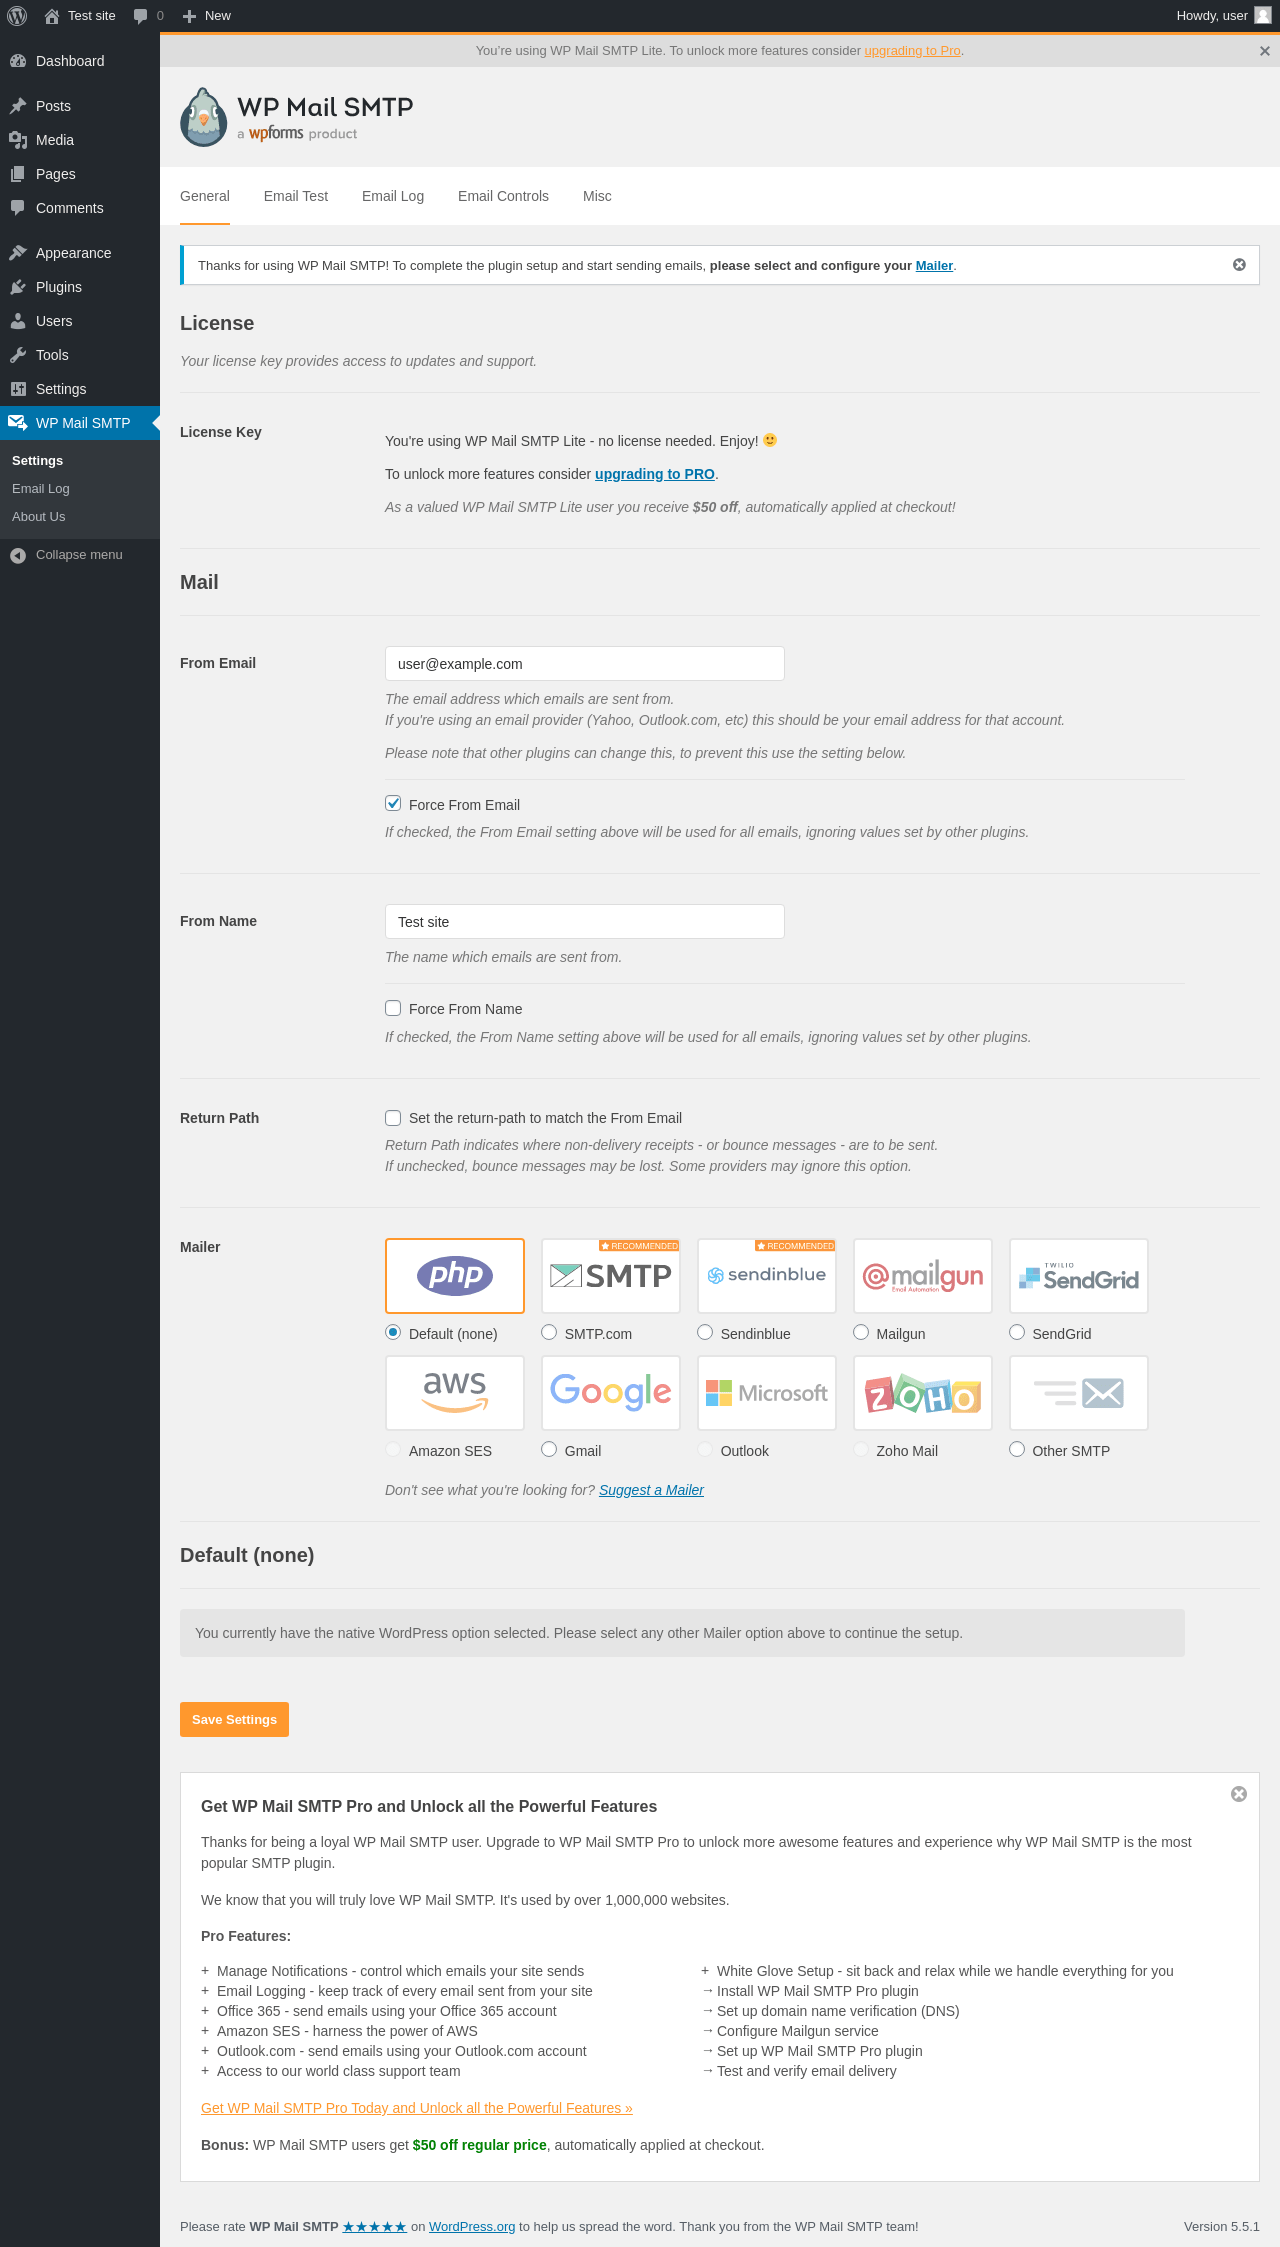
Task: Choose the SendGrid mailer logo
Action: (x=1078, y=1276)
